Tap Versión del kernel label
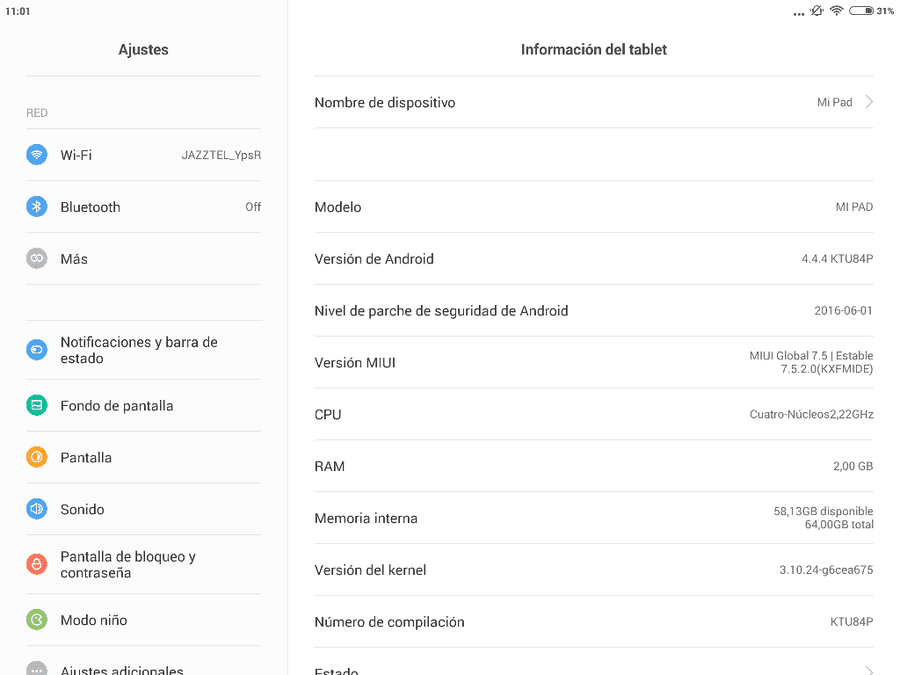This screenshot has width=900, height=675. 370,570
